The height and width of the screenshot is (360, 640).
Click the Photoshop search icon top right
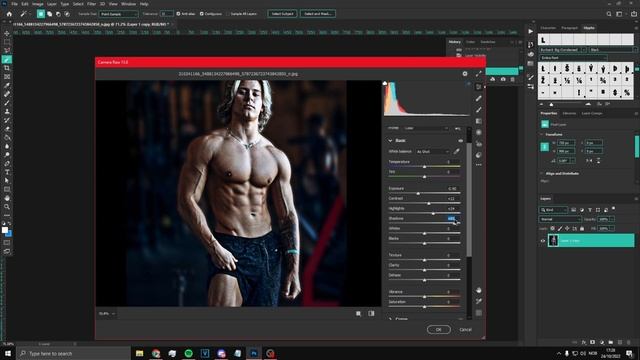609,14
